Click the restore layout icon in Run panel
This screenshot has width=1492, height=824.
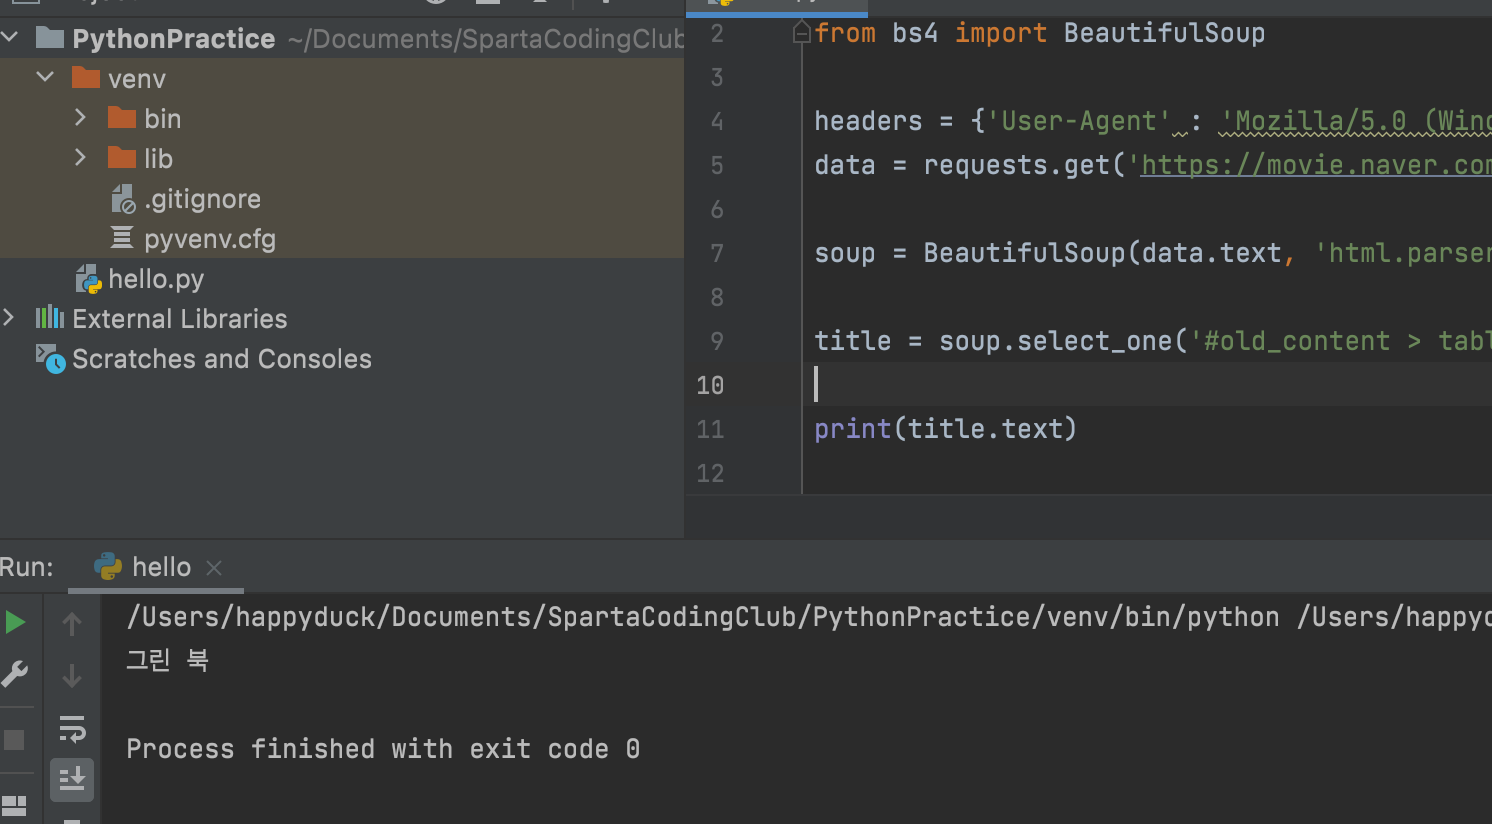(14, 805)
